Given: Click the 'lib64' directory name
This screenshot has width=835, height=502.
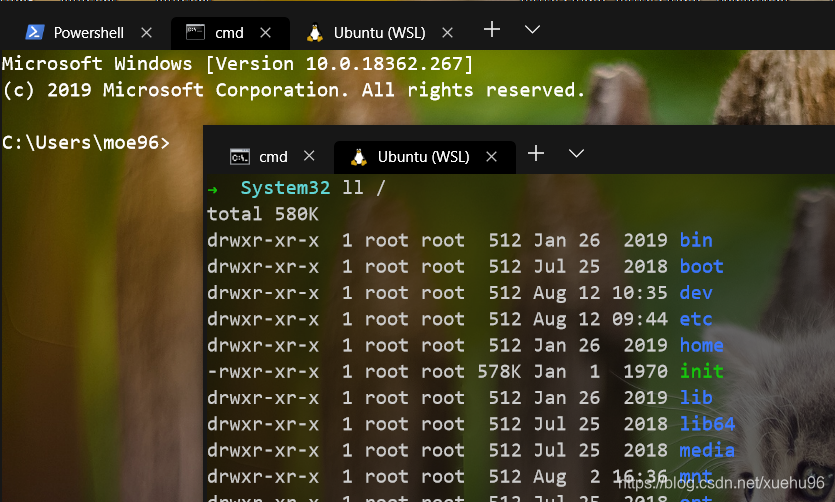Looking at the screenshot, I should coord(707,424).
